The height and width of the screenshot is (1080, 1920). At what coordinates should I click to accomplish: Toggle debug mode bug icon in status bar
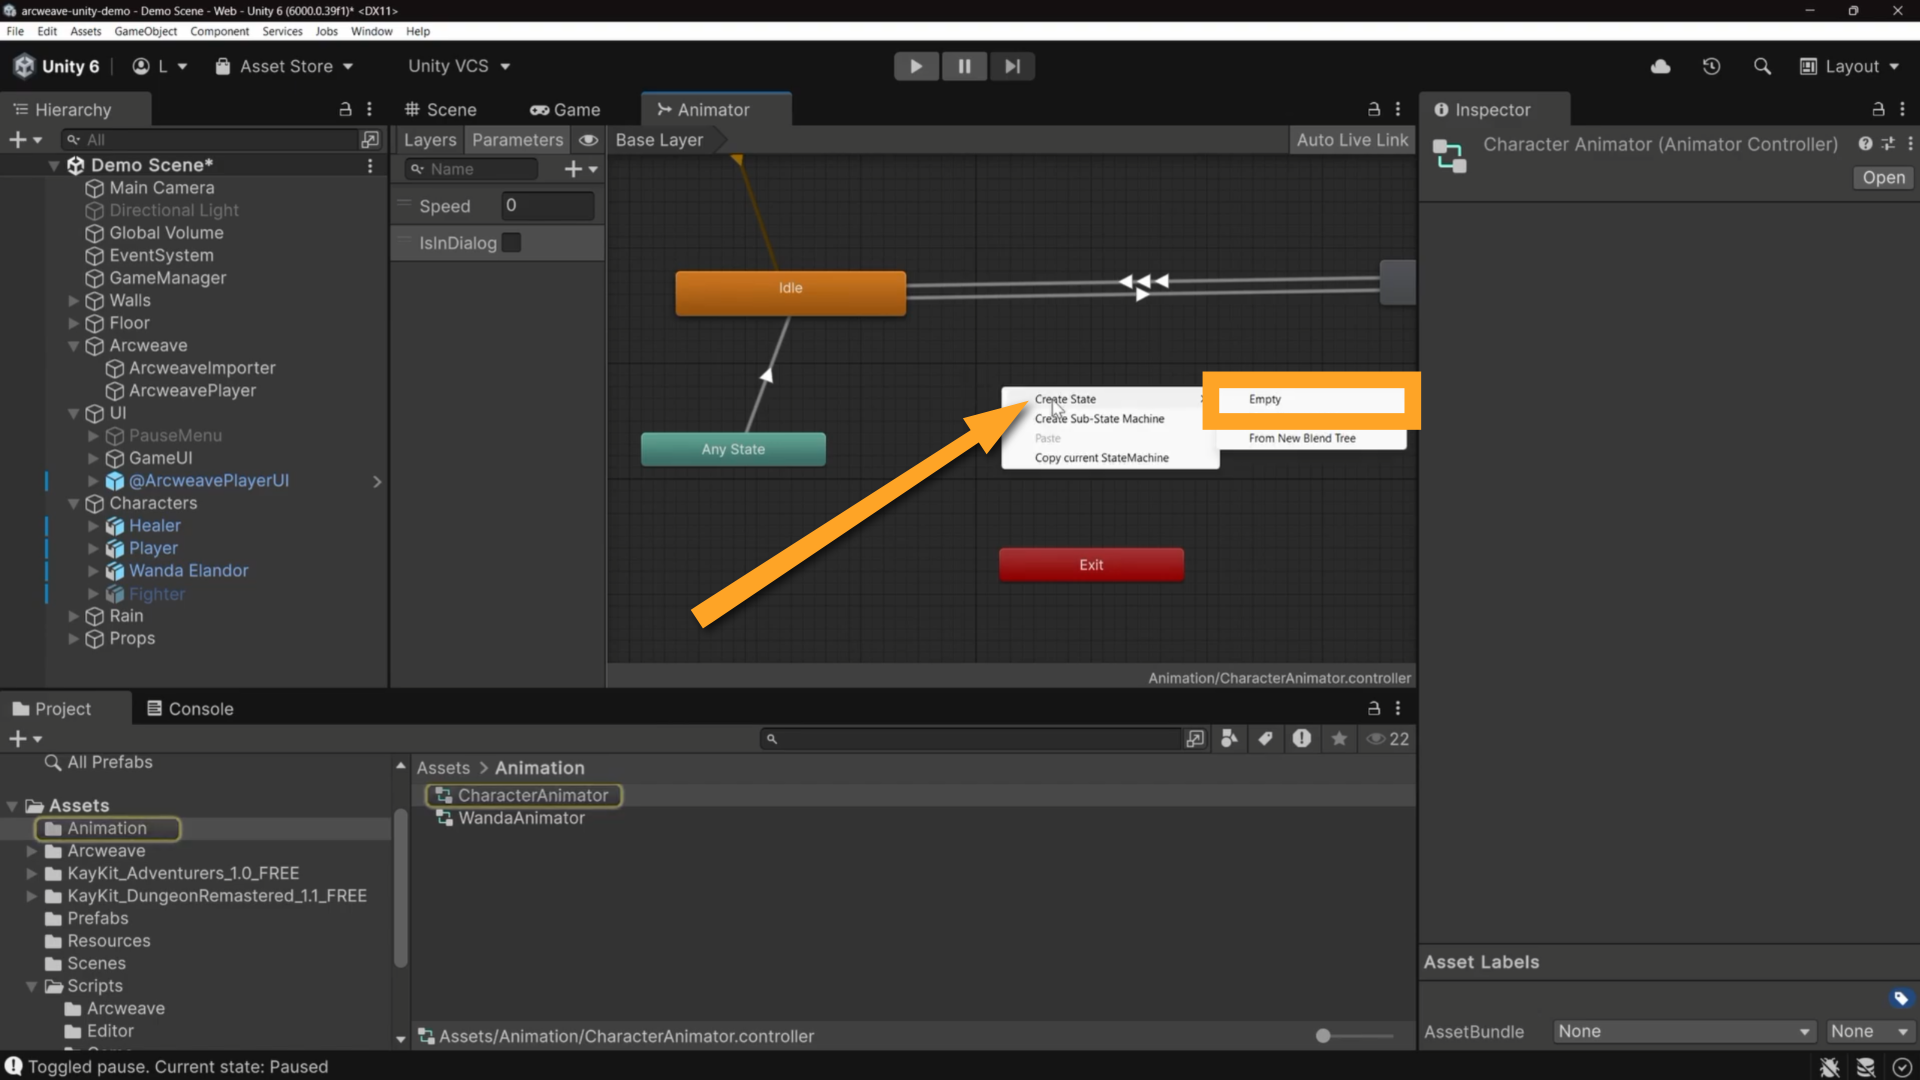coord(1829,1067)
